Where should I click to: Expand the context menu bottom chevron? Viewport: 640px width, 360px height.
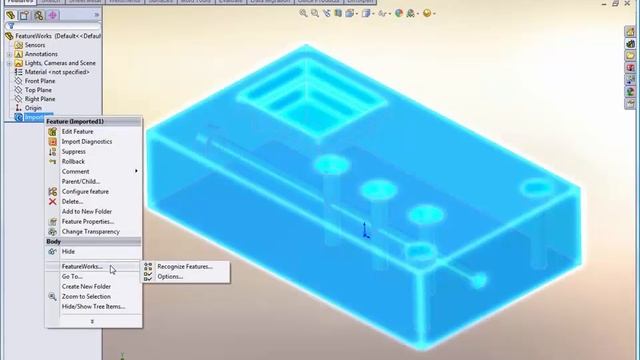click(92, 322)
